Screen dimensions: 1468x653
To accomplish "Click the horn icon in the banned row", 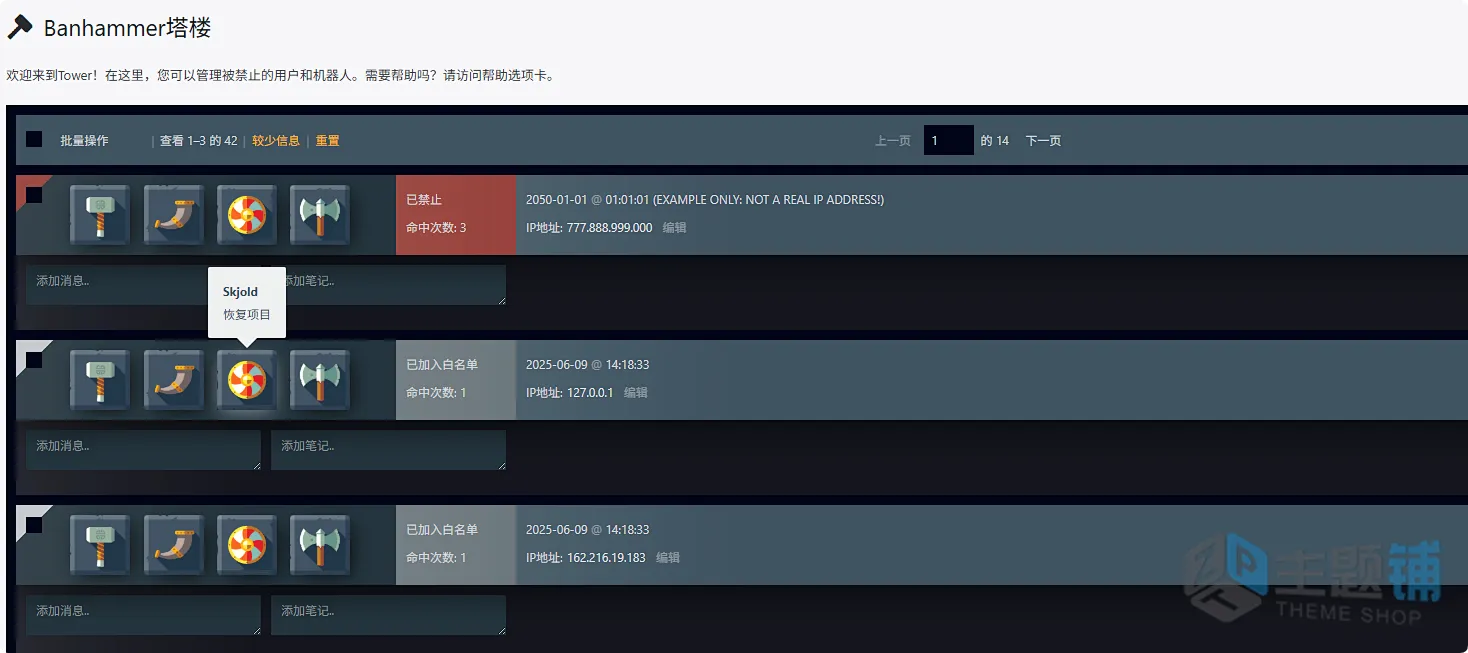I will pyautogui.click(x=174, y=215).
